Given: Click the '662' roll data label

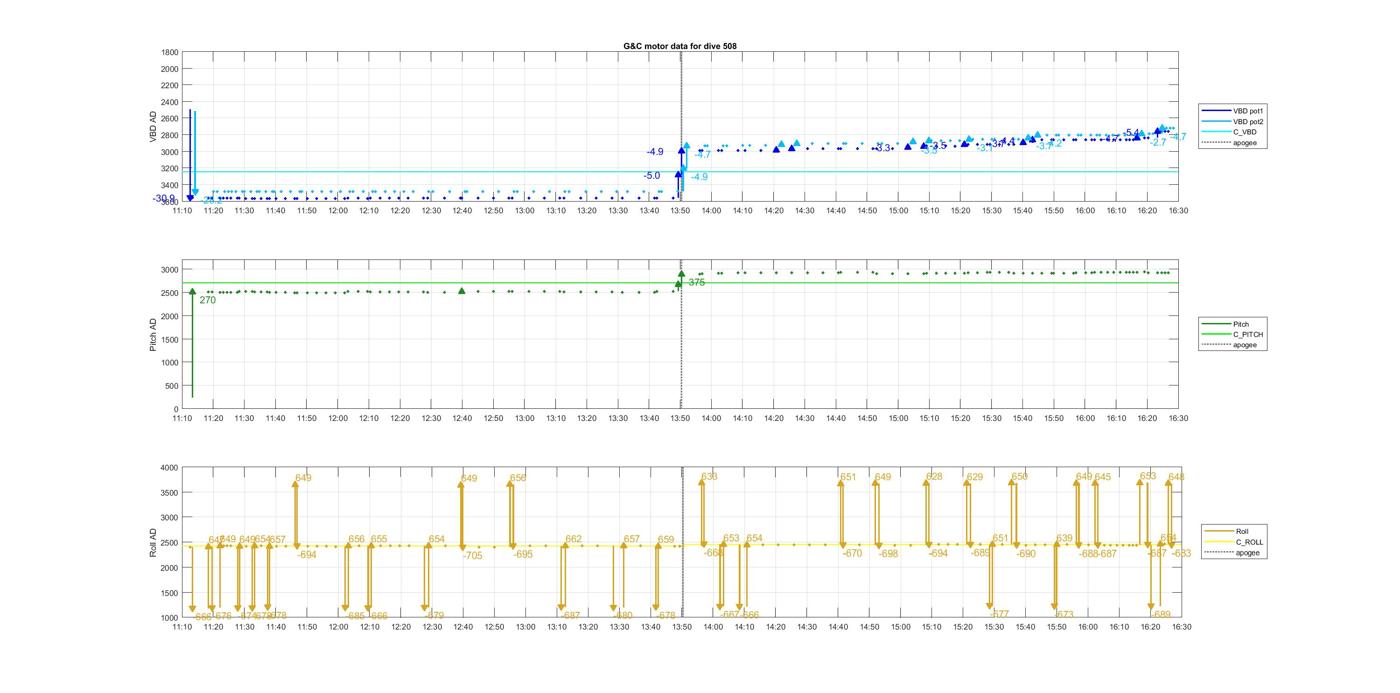Looking at the screenshot, I should (x=573, y=540).
